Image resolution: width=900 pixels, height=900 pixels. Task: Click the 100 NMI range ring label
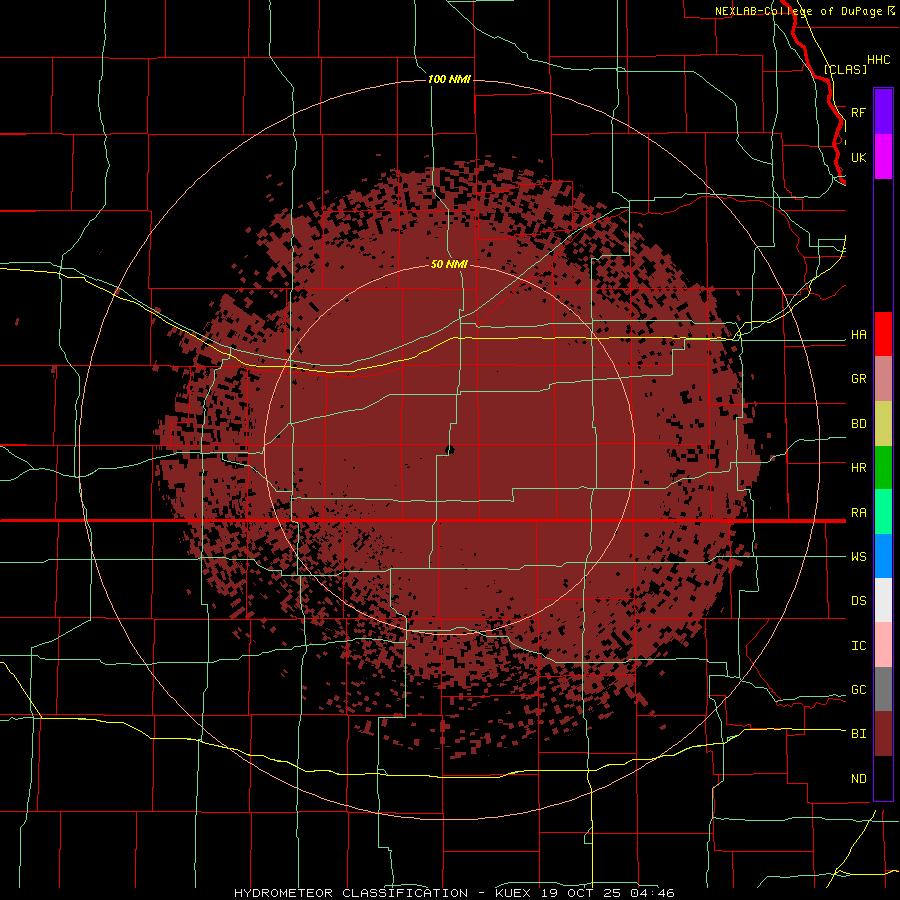pyautogui.click(x=449, y=79)
